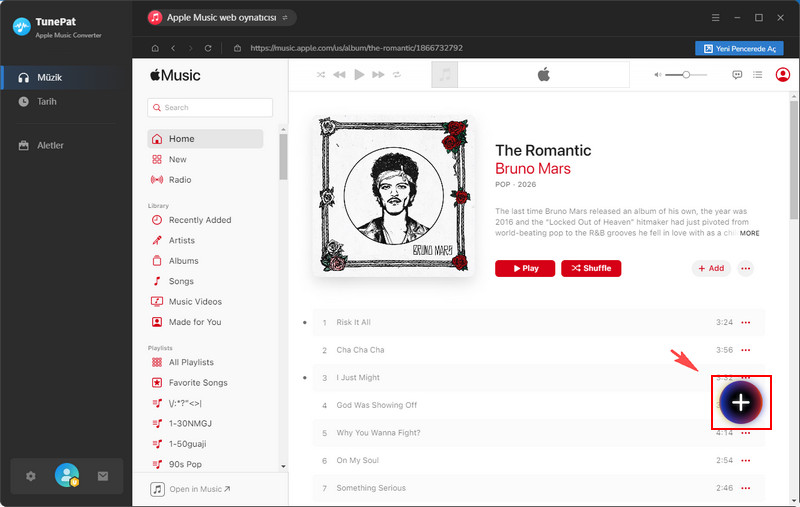The height and width of the screenshot is (507, 800).
Task: Adjust the volume slider
Action: click(x=686, y=75)
